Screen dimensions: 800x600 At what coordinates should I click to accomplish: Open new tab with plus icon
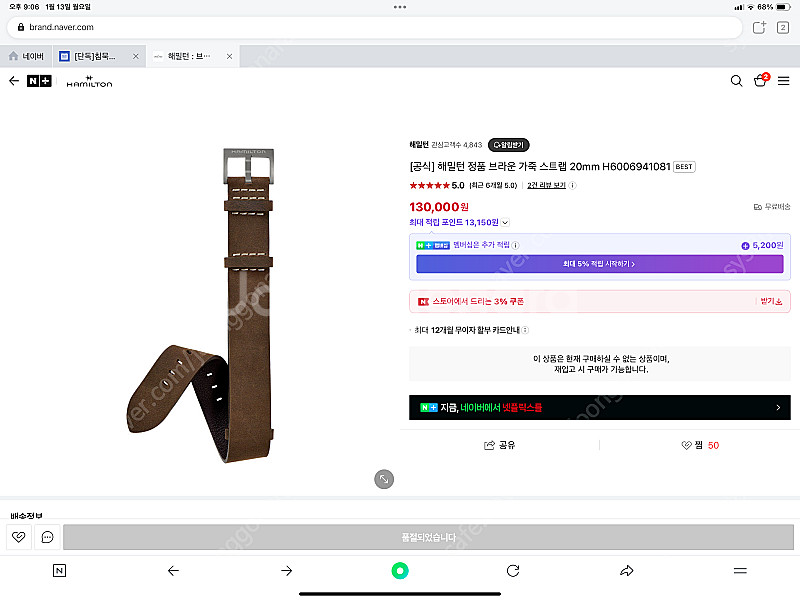coord(759,27)
